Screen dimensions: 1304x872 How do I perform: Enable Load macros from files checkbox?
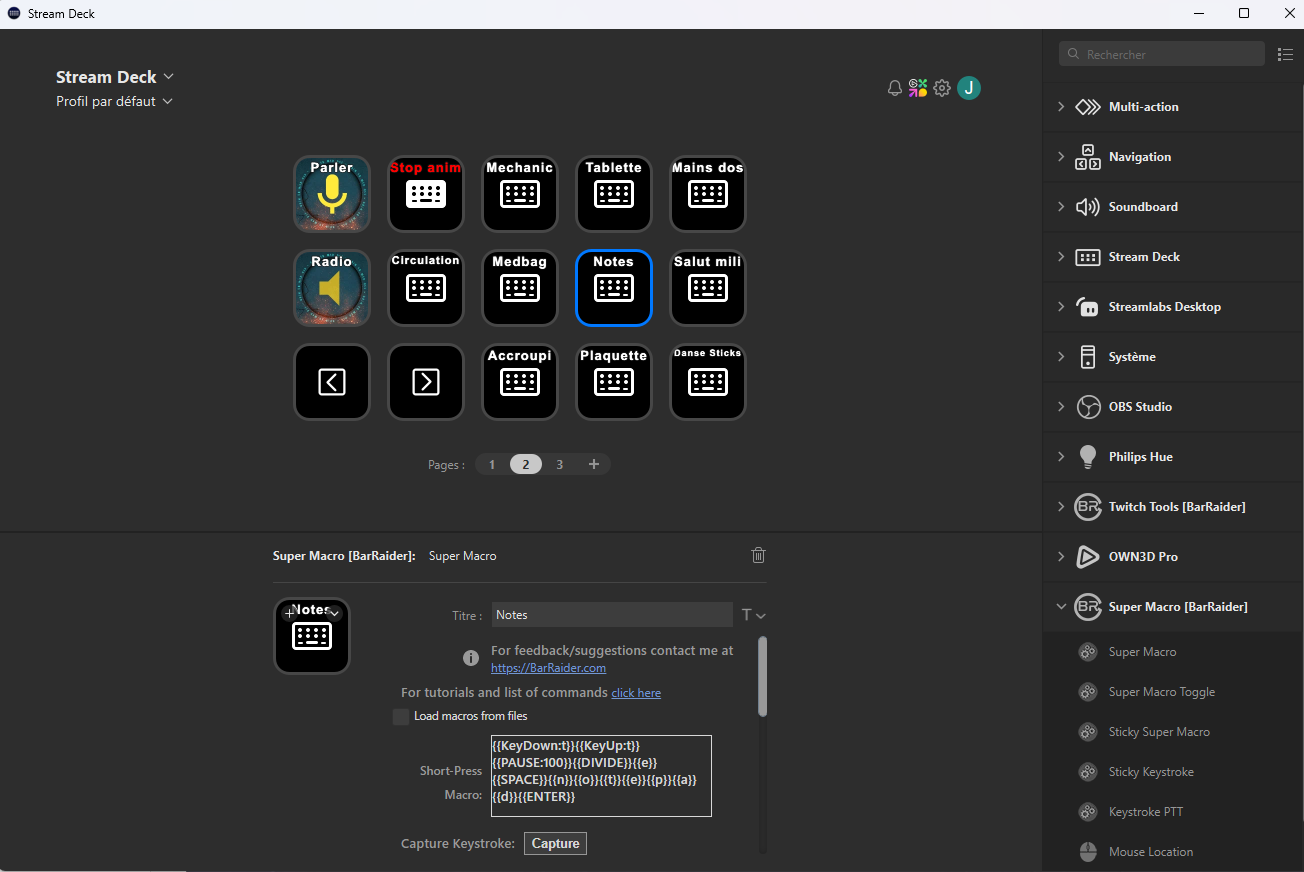click(x=401, y=716)
